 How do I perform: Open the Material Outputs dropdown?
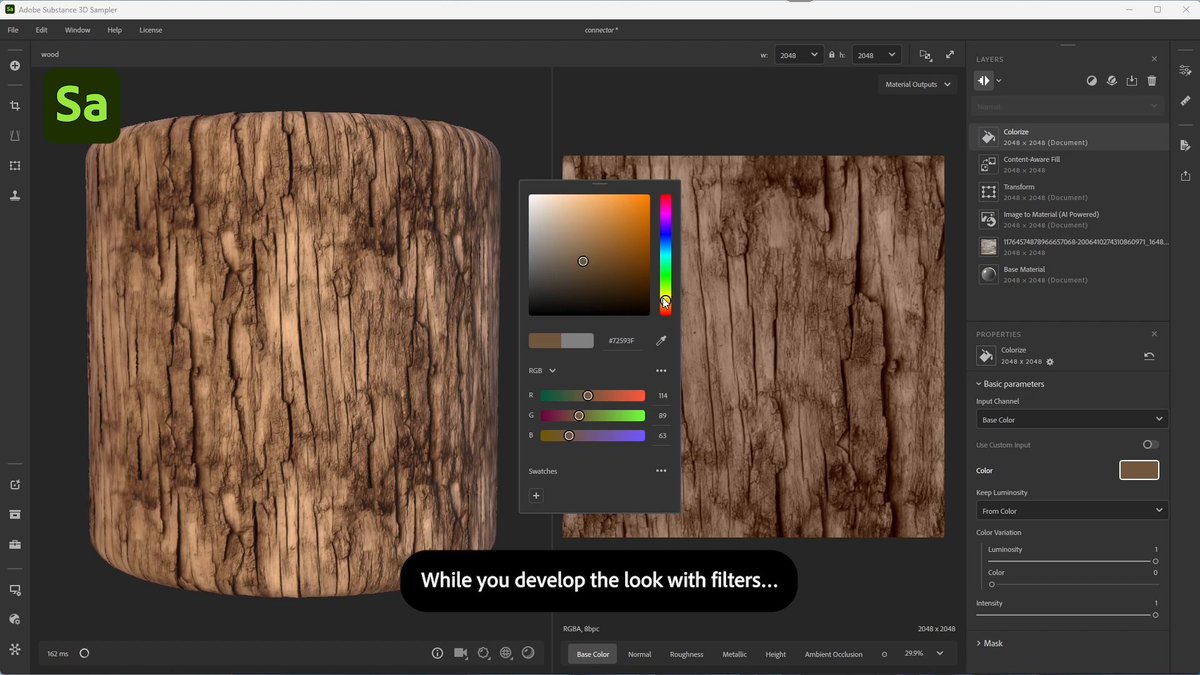coord(918,85)
